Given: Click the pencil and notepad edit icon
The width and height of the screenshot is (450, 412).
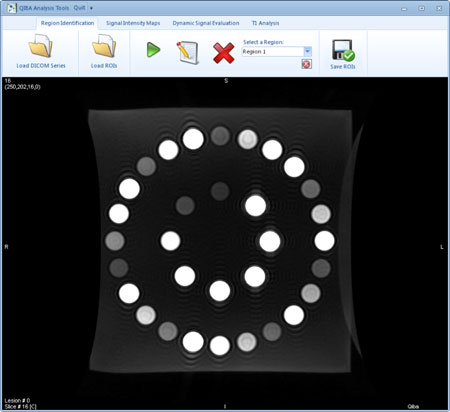Looking at the screenshot, I should click(187, 52).
